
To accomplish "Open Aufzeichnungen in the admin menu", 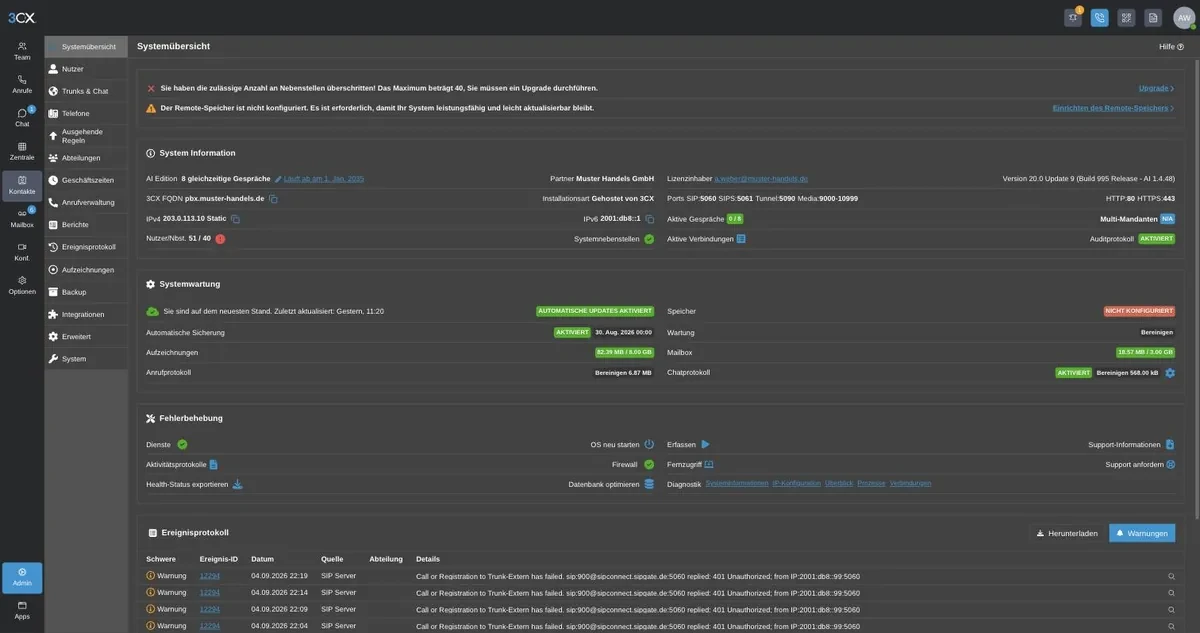I will coord(86,270).
